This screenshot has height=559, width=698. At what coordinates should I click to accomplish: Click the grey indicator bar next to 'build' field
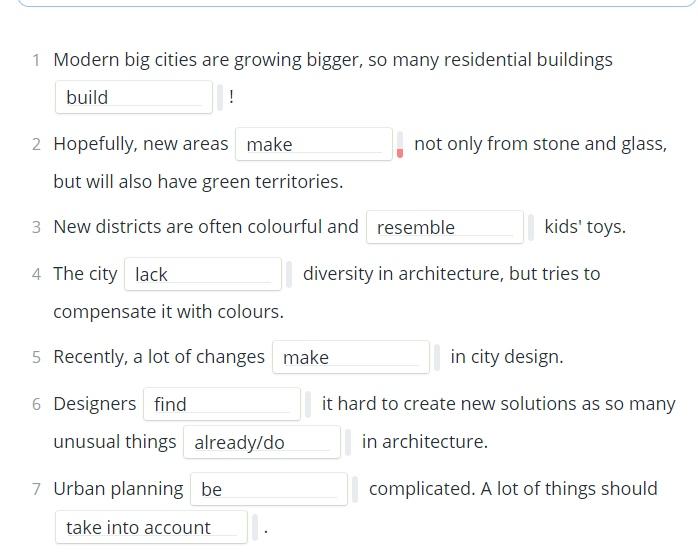pyautogui.click(x=220, y=97)
